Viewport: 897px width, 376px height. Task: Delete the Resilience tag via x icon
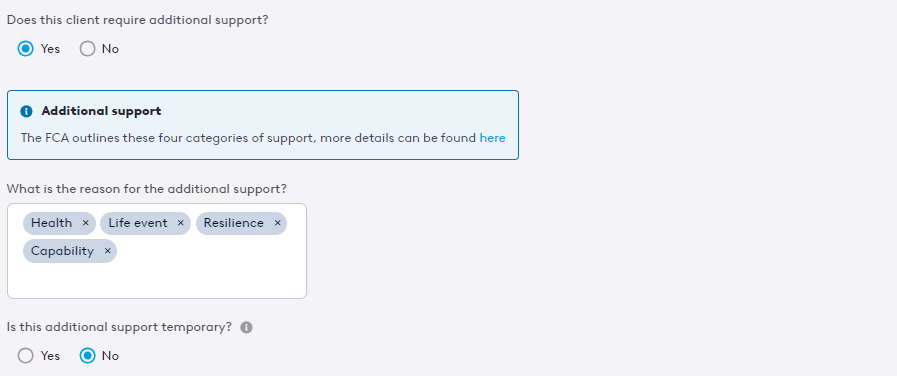pos(277,223)
